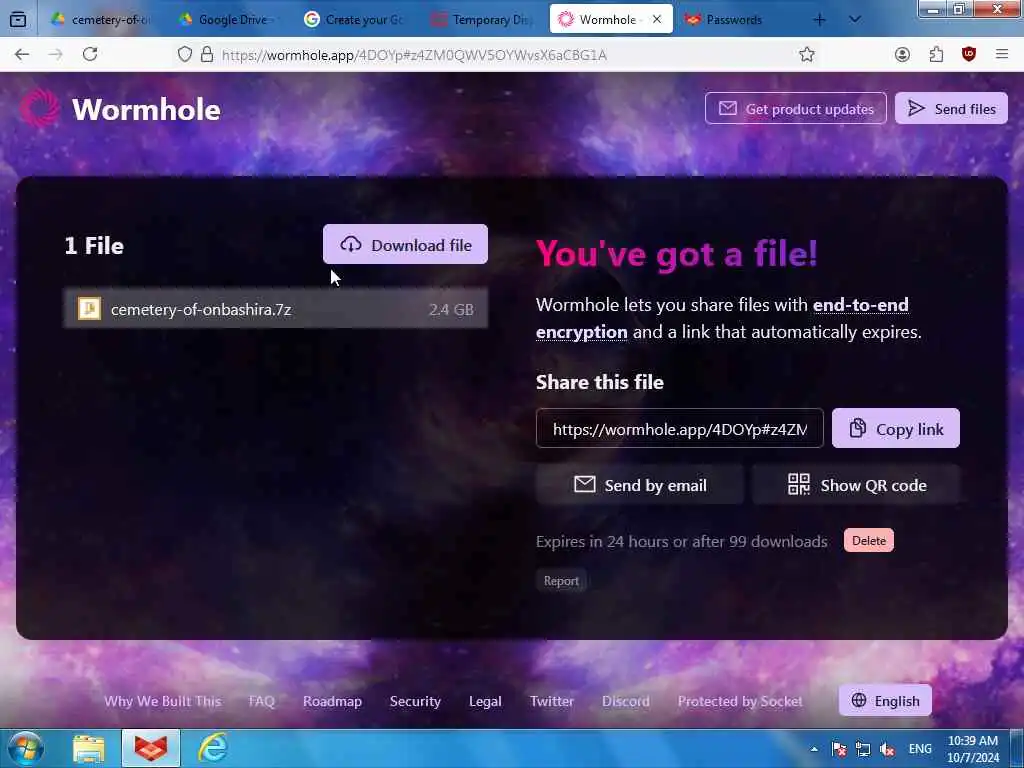Open the Twitter footer link
The height and width of the screenshot is (768, 1024).
pyautogui.click(x=552, y=701)
